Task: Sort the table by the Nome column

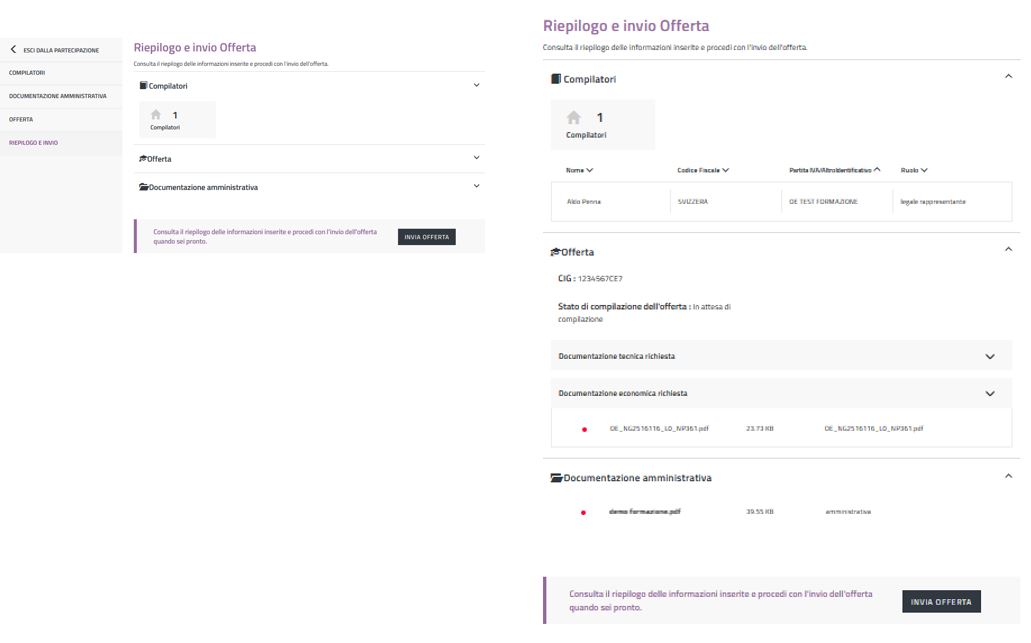Action: pos(579,170)
